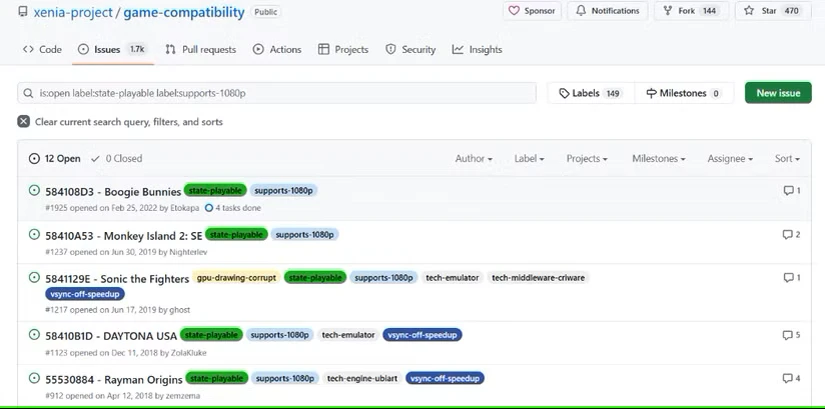Click supports-1080p label on Monkey Island 2
This screenshot has width=825, height=409.
(x=305, y=235)
